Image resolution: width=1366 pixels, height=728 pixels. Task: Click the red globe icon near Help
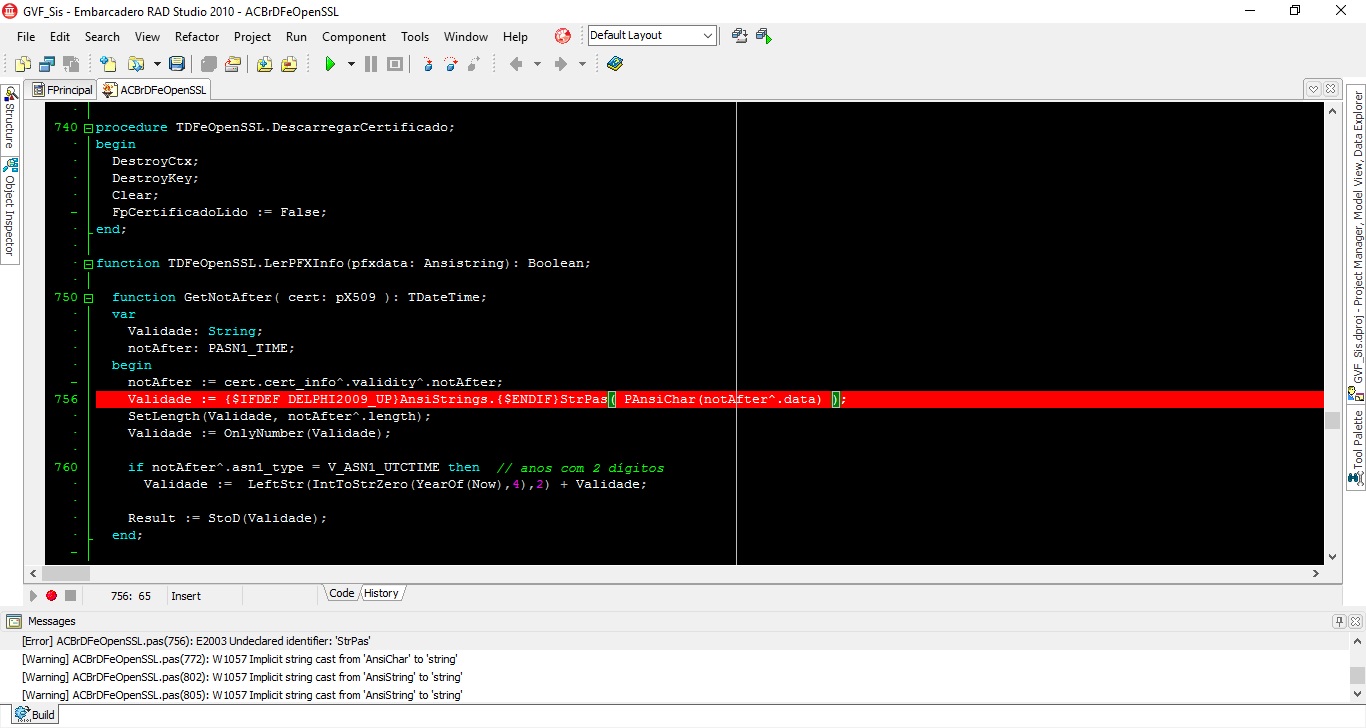pos(563,36)
